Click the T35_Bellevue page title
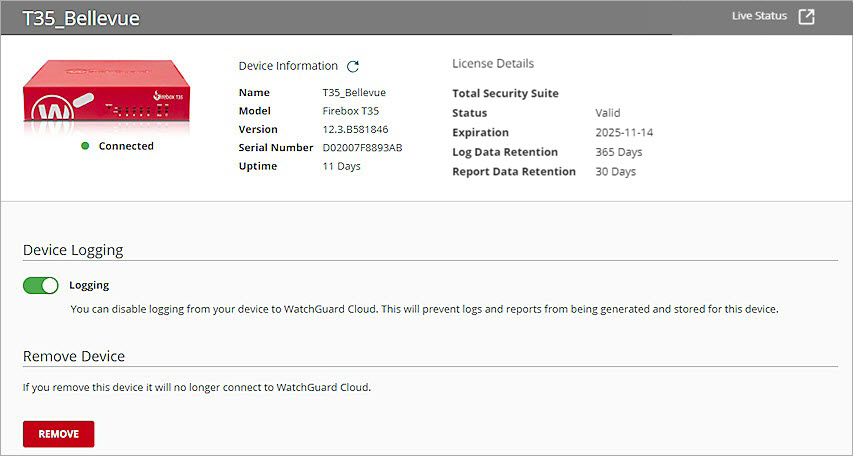853x456 pixels. click(x=81, y=19)
